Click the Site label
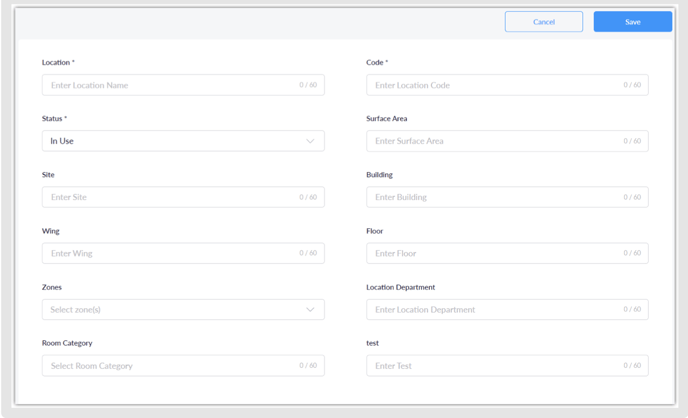The image size is (688, 418). [48, 175]
